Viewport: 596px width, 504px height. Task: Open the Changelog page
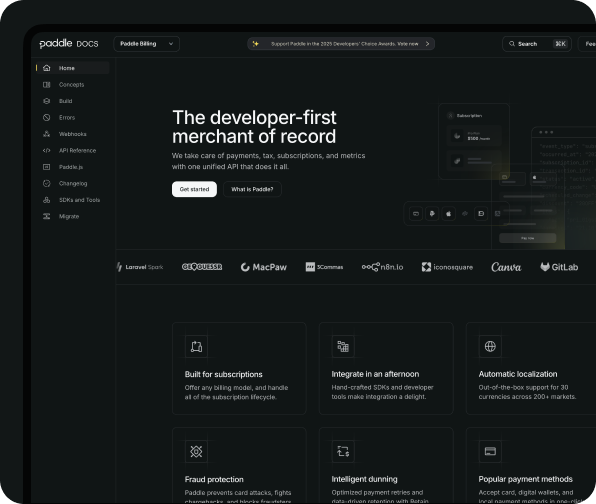click(x=73, y=183)
